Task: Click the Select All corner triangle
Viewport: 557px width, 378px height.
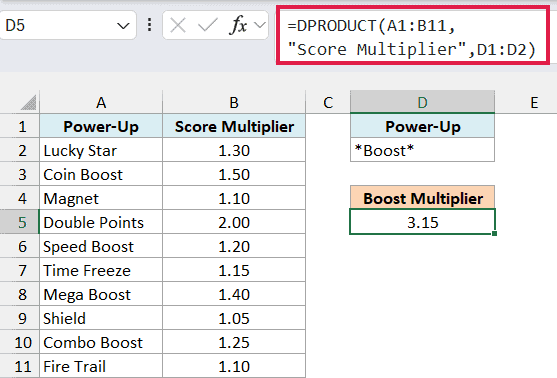Action: 28,102
